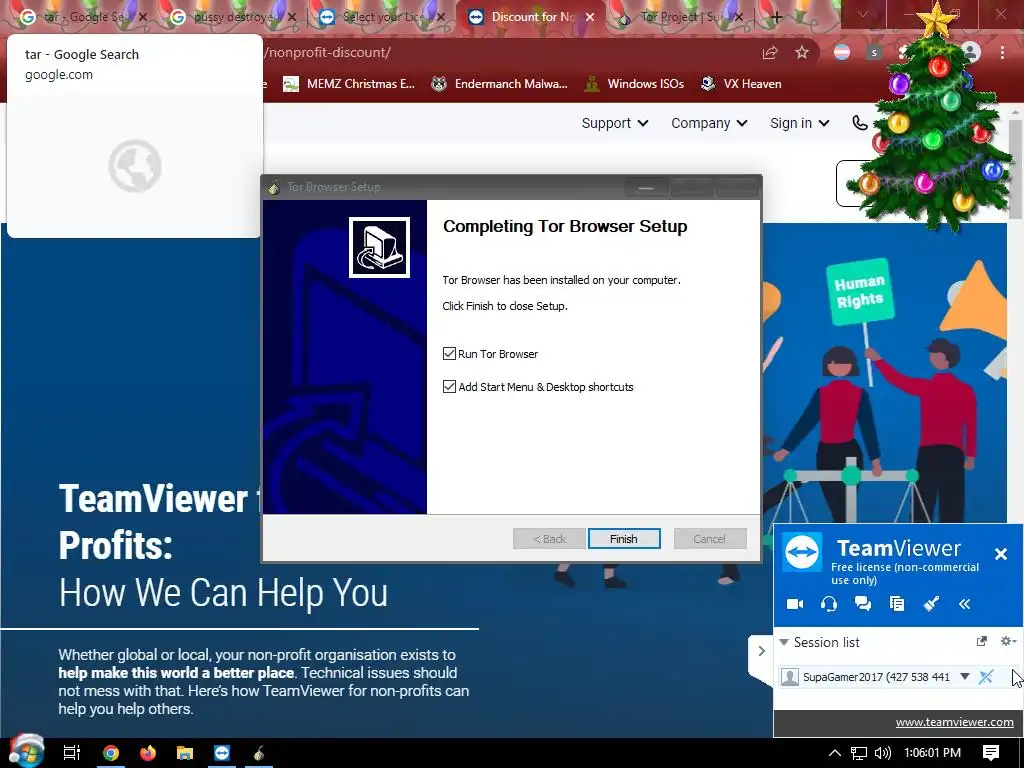Viewport: 1024px width, 768px height.
Task: Click TeamViewer whiteboard marker icon
Action: 931,604
